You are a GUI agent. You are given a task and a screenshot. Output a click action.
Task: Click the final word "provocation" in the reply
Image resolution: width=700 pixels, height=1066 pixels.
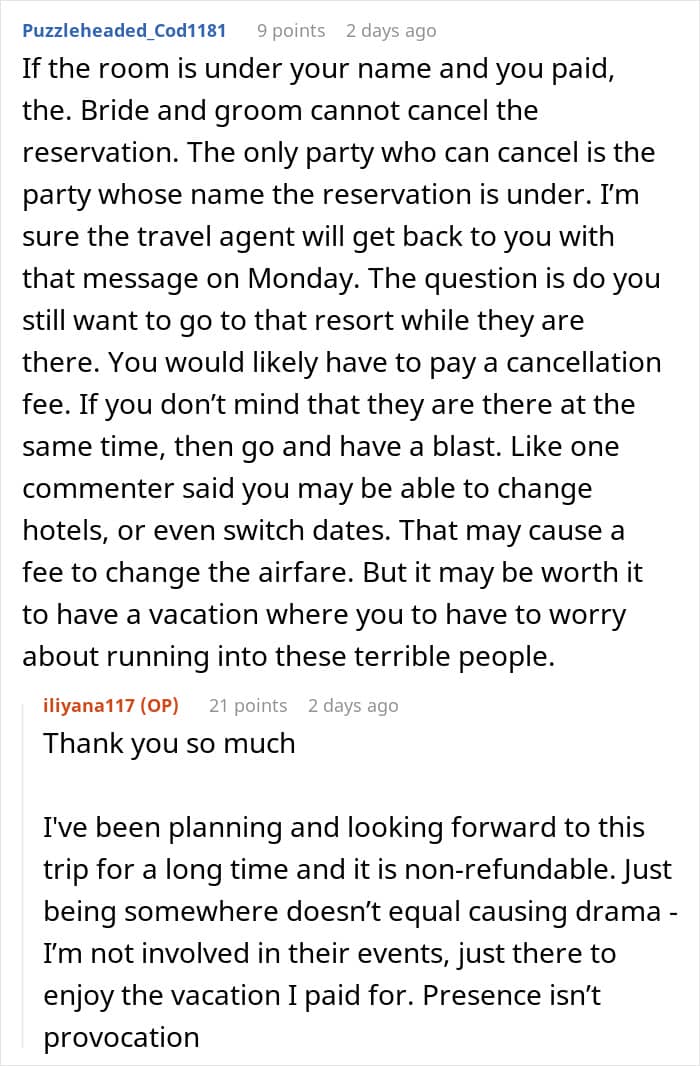point(122,1038)
